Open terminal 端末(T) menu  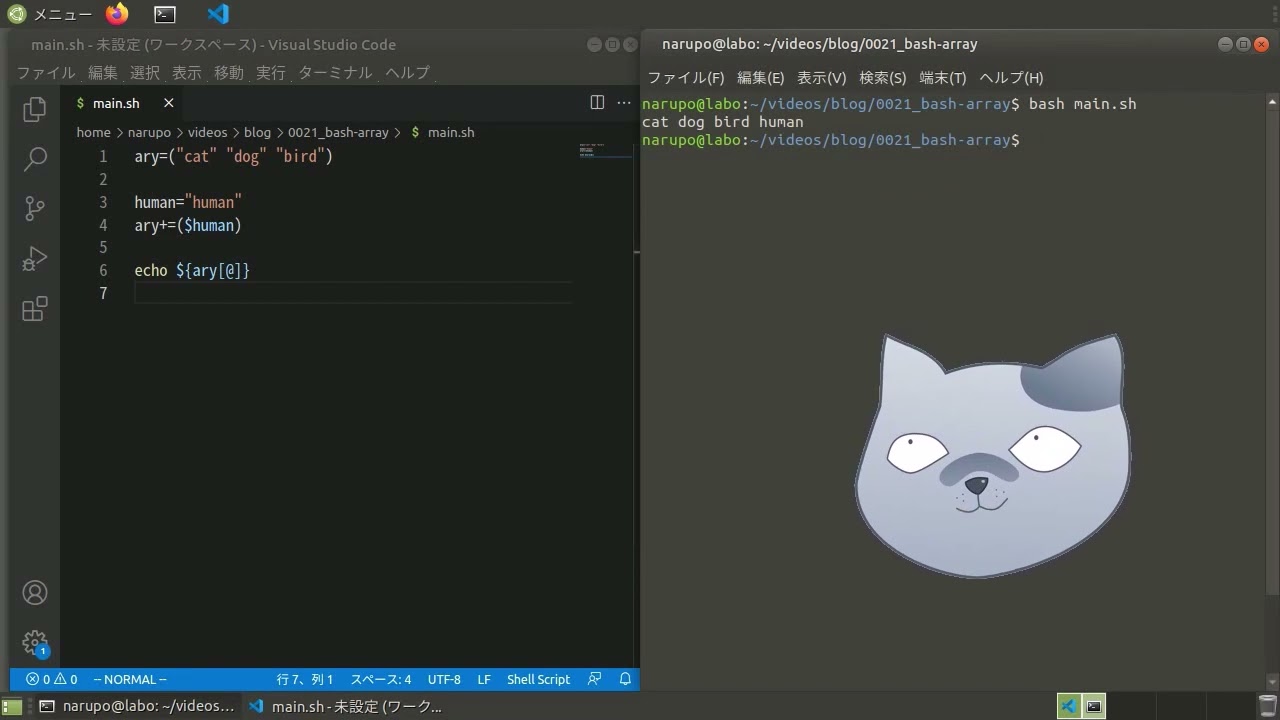click(943, 77)
